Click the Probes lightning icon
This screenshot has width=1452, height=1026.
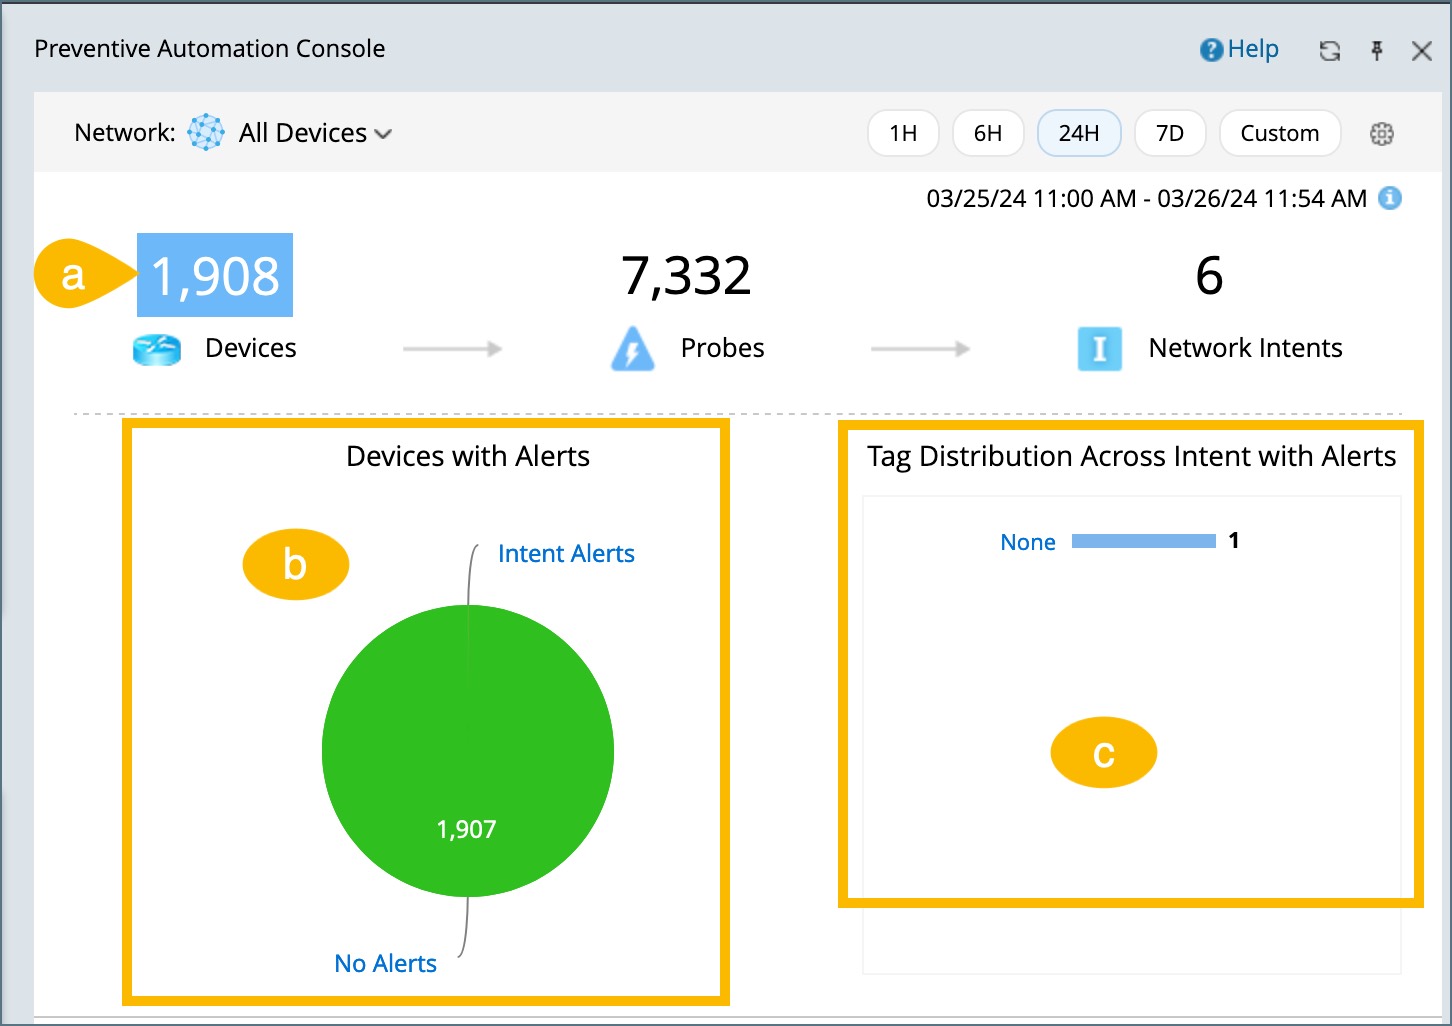(x=633, y=349)
